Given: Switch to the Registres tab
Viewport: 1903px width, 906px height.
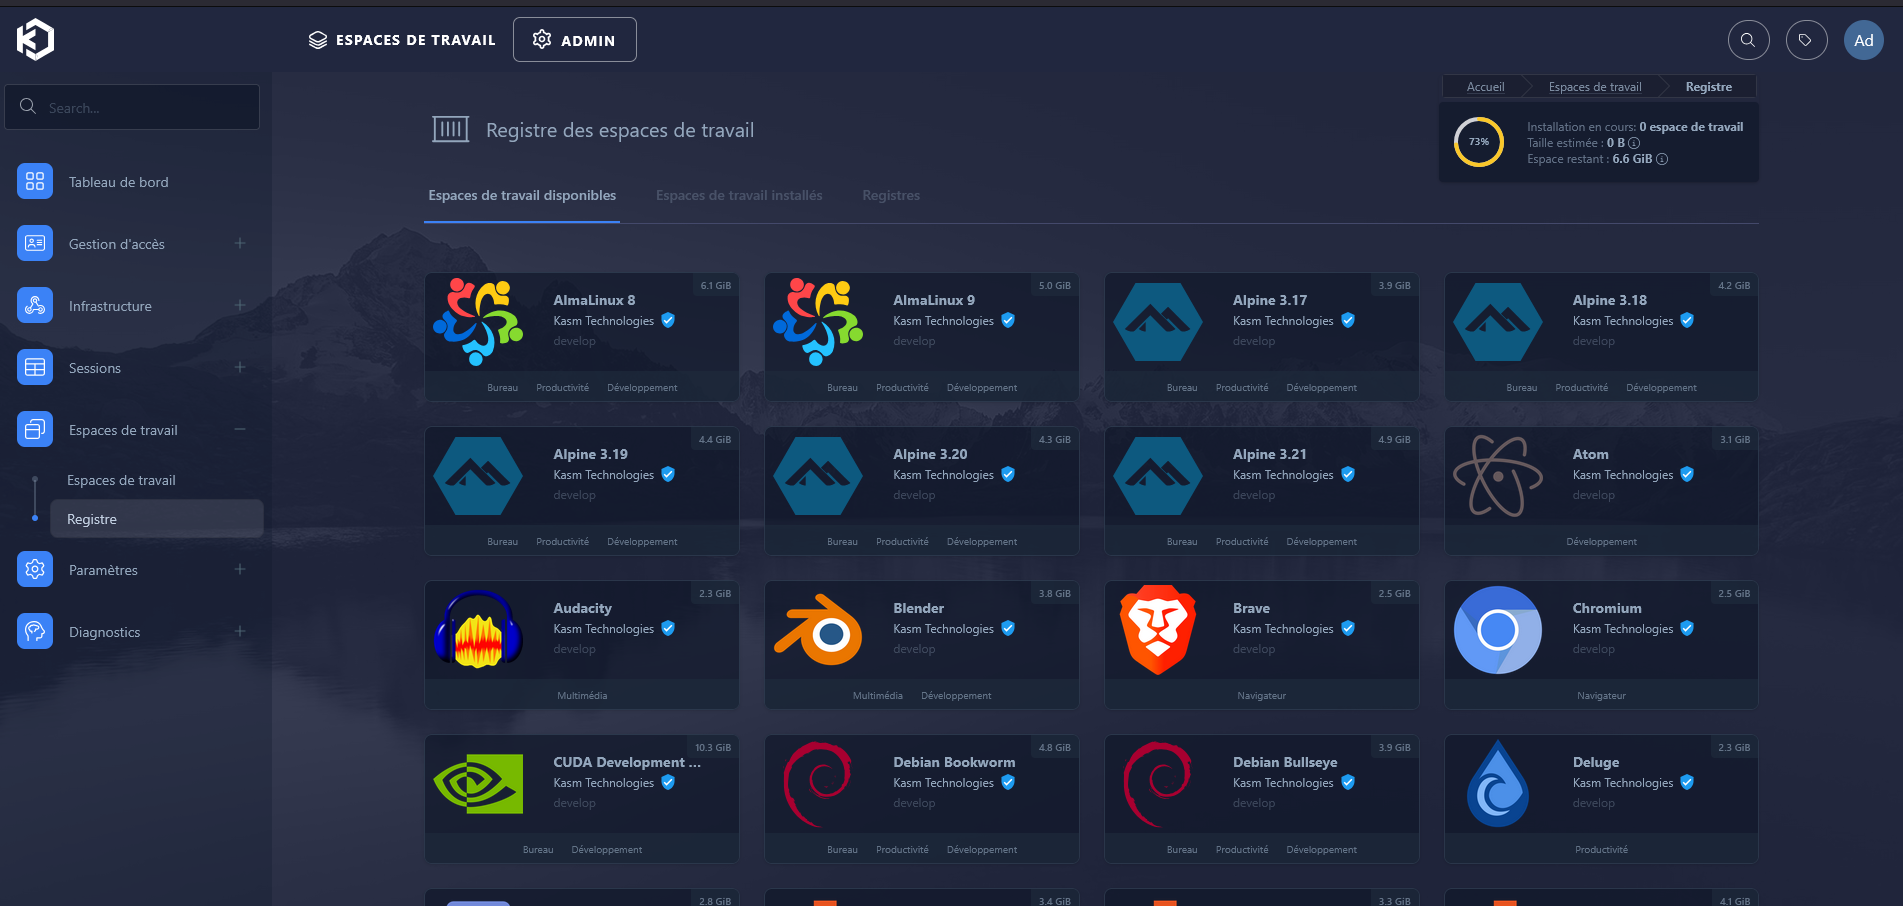Looking at the screenshot, I should 891,195.
